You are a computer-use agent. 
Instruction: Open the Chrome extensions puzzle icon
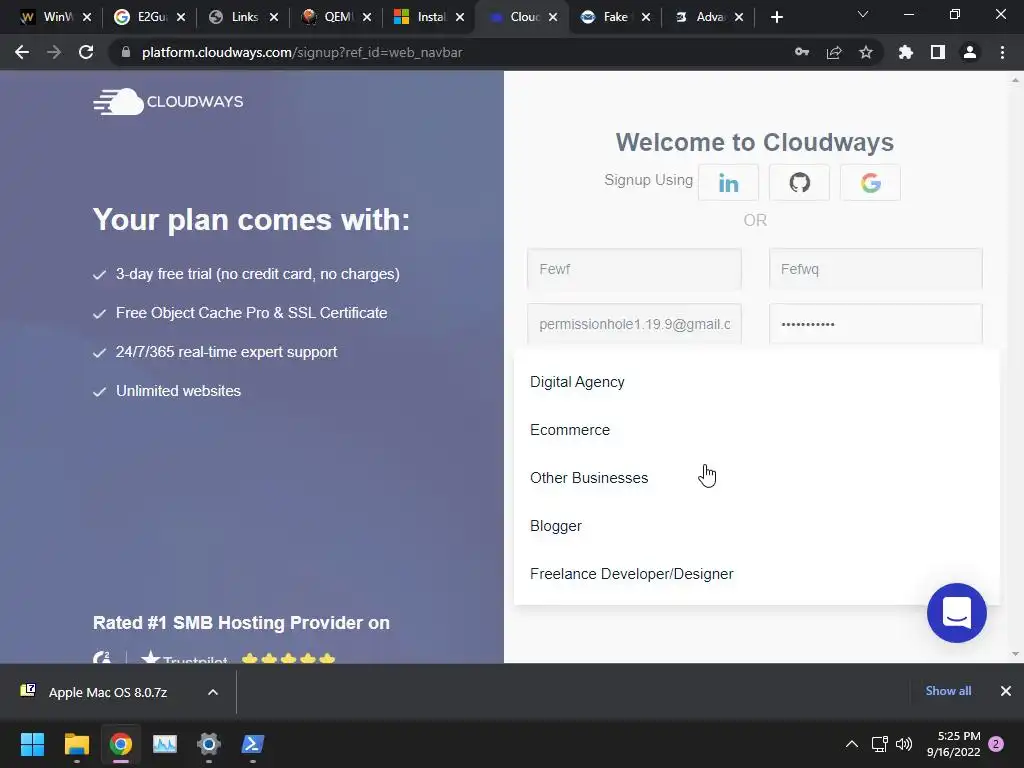point(906,52)
